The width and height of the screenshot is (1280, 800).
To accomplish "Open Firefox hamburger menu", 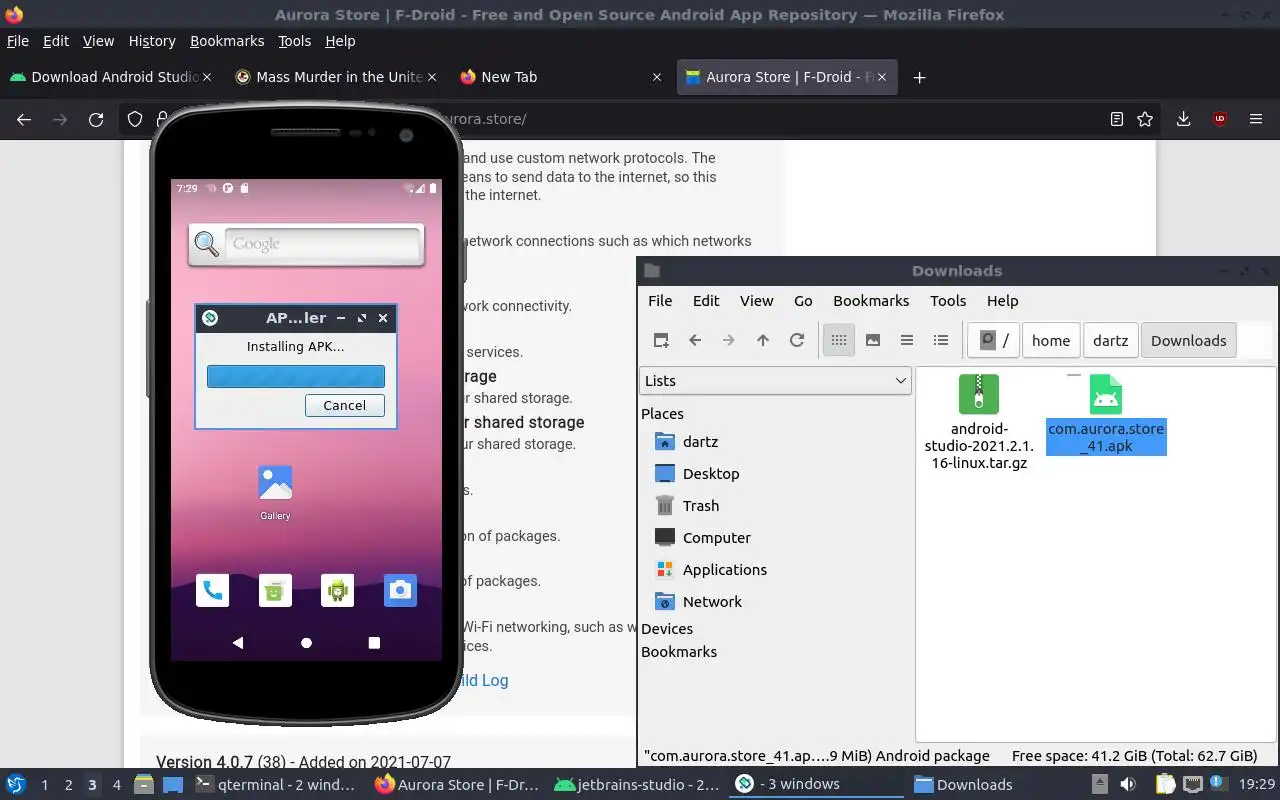I will (x=1256, y=119).
